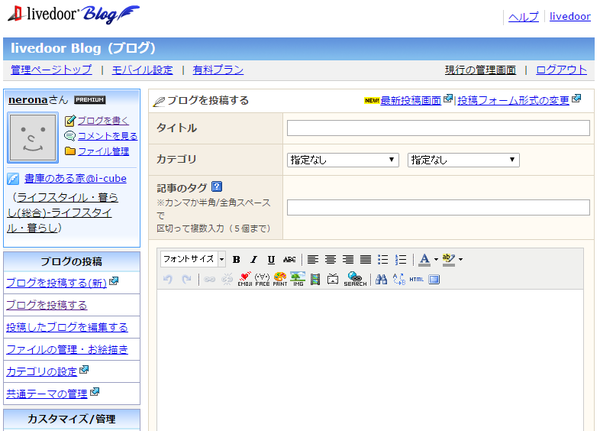Open livedoor link at top right
This screenshot has width=600, height=431.
pyautogui.click(x=570, y=16)
